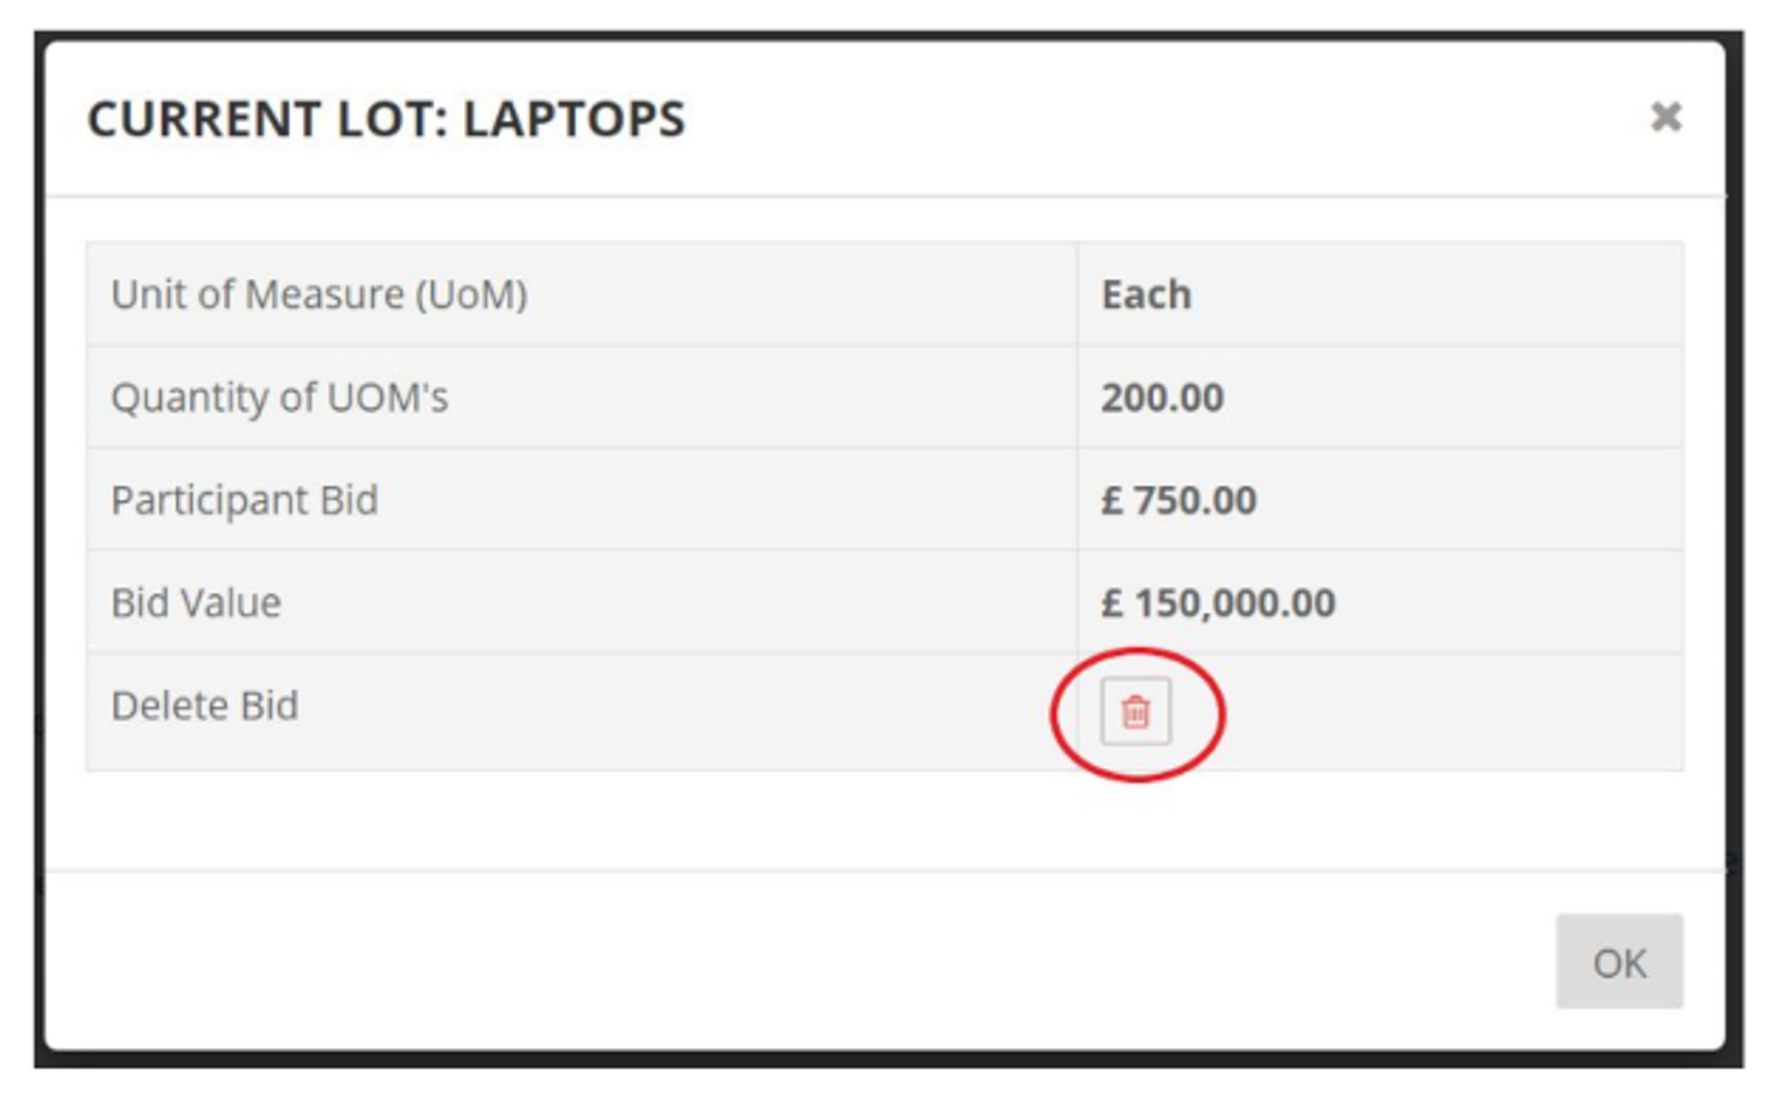The width and height of the screenshot is (1773, 1111).
Task: Select the Each value cell
Action: click(1381, 294)
